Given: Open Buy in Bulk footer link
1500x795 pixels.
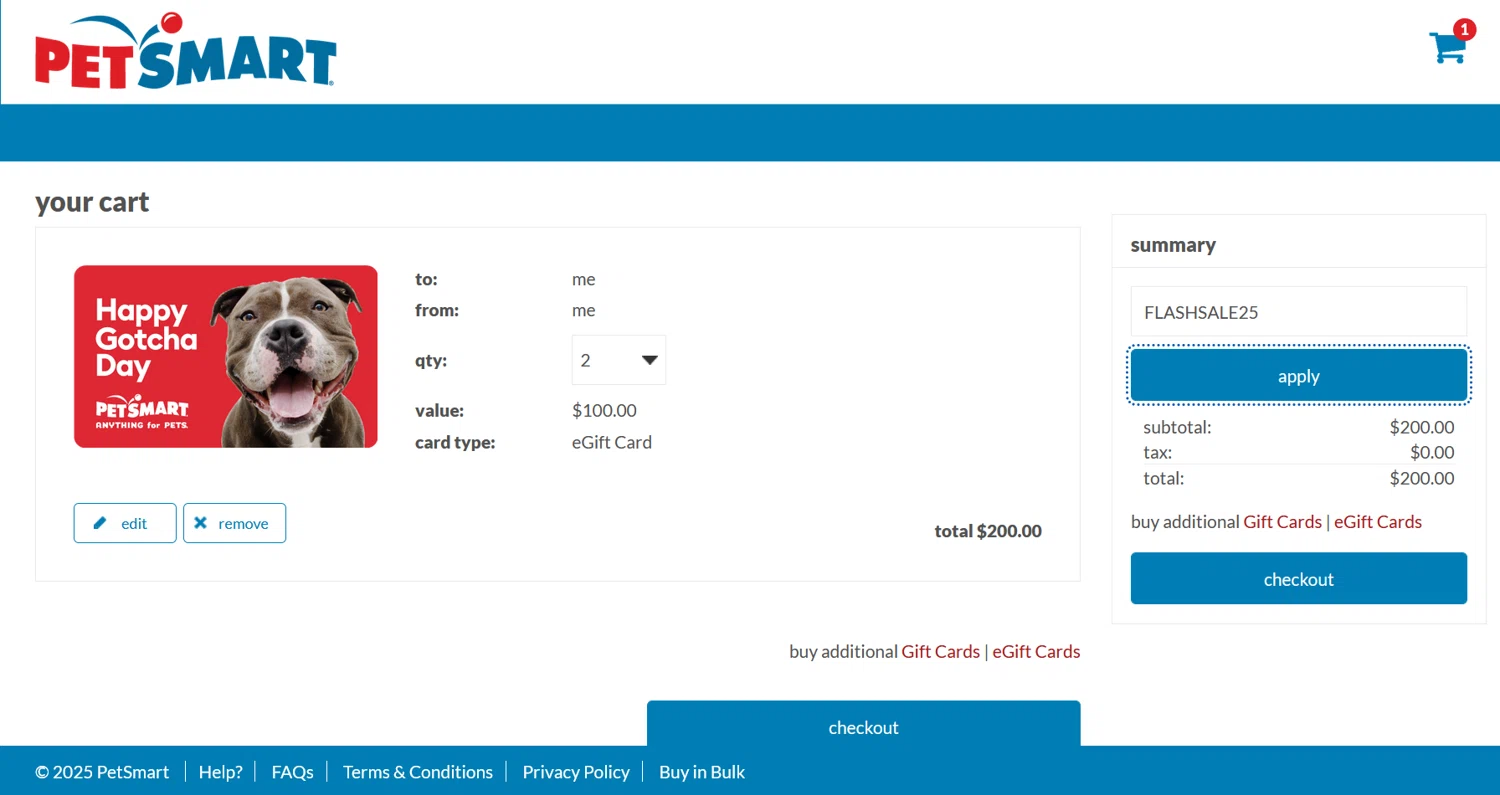Looking at the screenshot, I should point(702,772).
